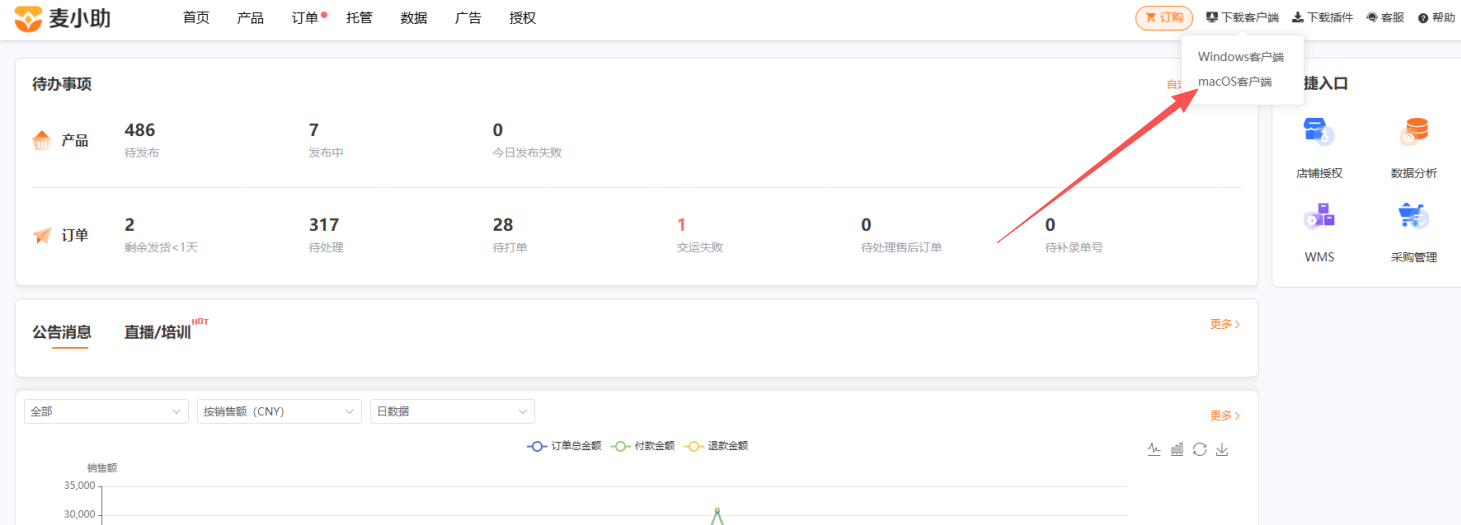Click 更多 in the sales chart panel

(x=1225, y=415)
